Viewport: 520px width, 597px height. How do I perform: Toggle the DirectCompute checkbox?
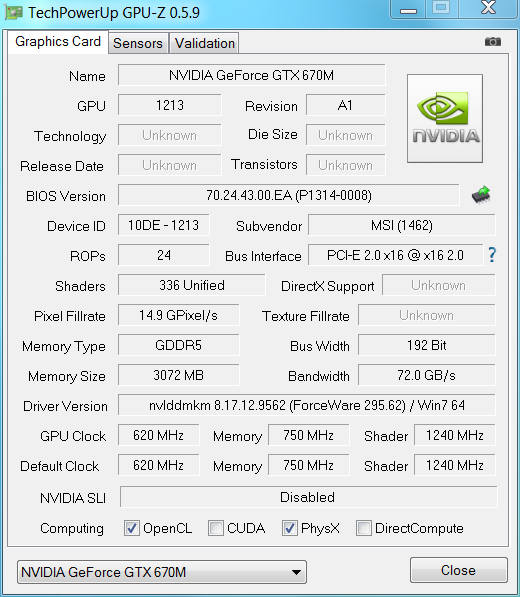(364, 528)
